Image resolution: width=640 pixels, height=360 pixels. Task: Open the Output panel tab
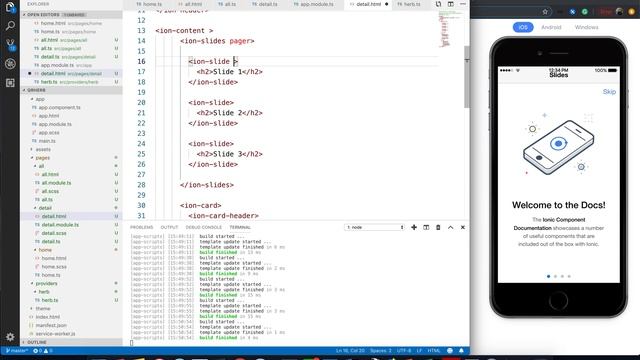pyautogui.click(x=169, y=227)
